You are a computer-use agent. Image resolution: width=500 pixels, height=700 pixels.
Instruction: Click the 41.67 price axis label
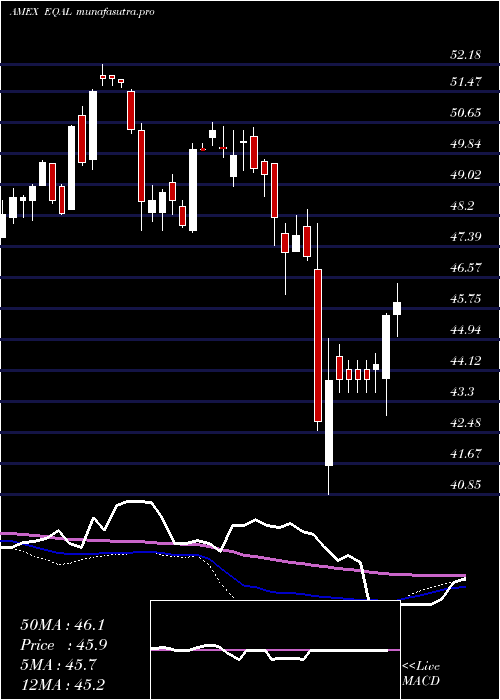[x=465, y=454]
